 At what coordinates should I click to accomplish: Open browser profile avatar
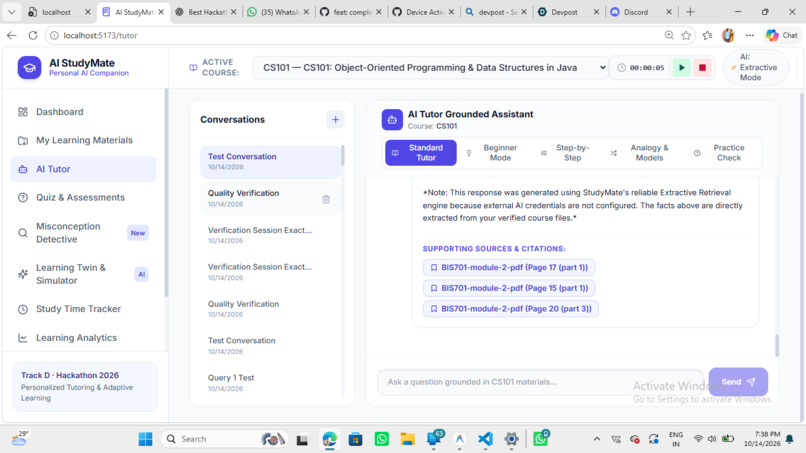pos(728,35)
